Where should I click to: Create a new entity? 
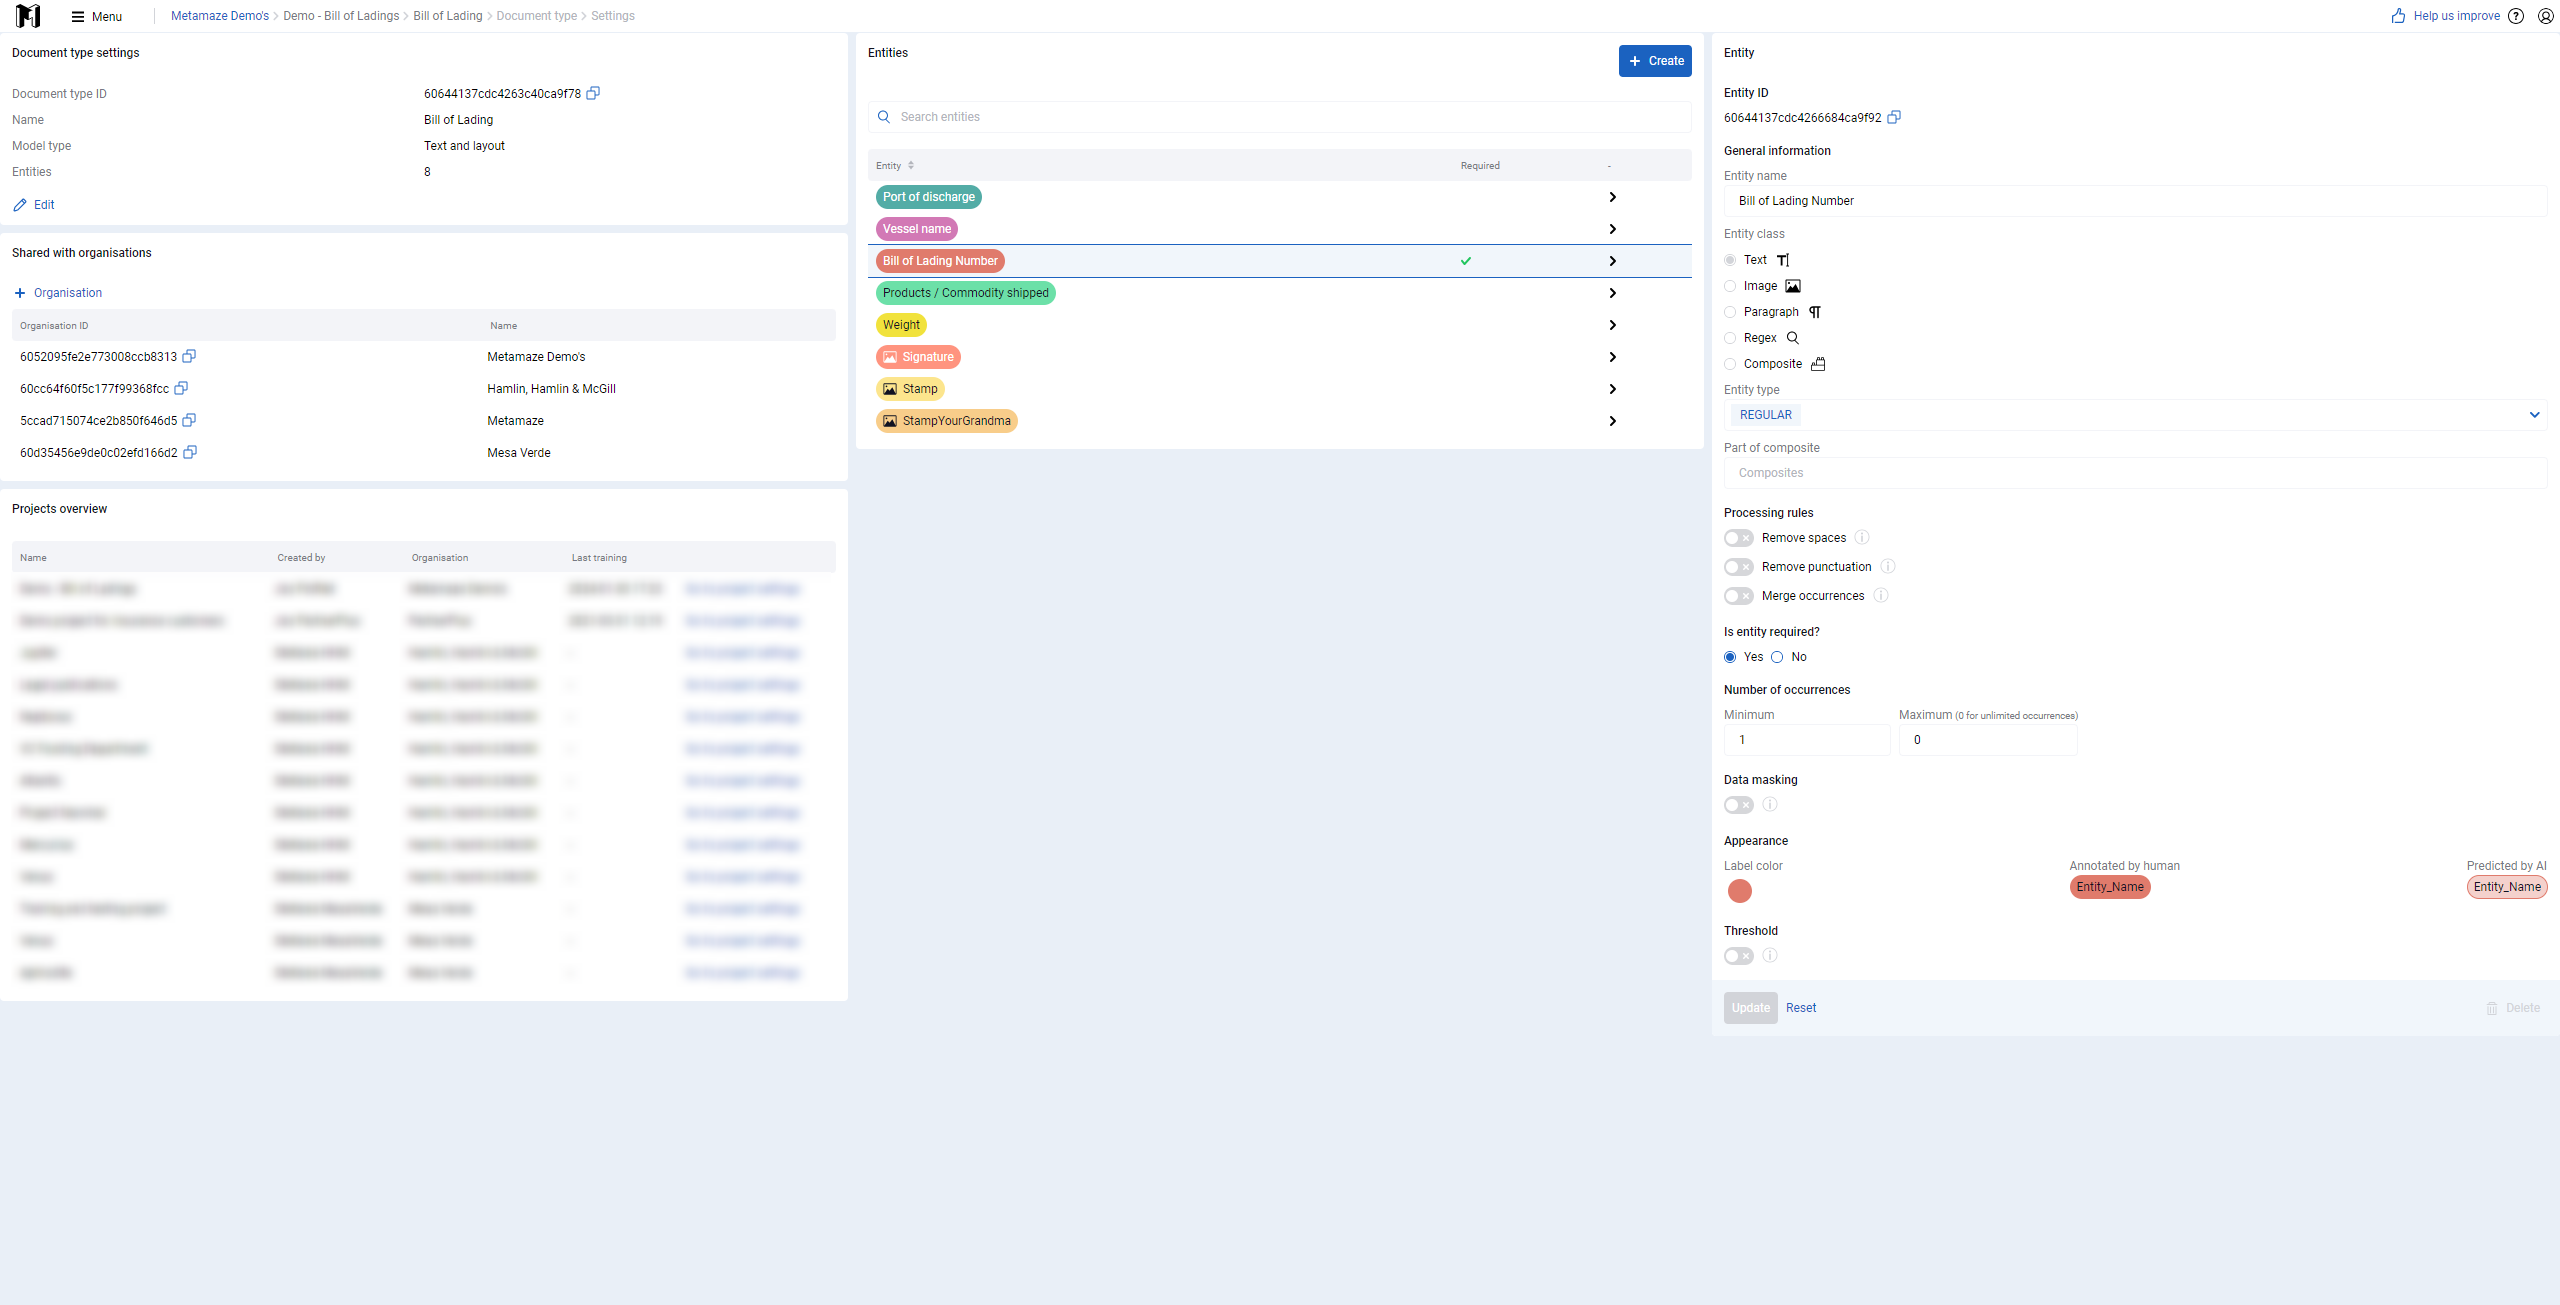coord(1655,61)
